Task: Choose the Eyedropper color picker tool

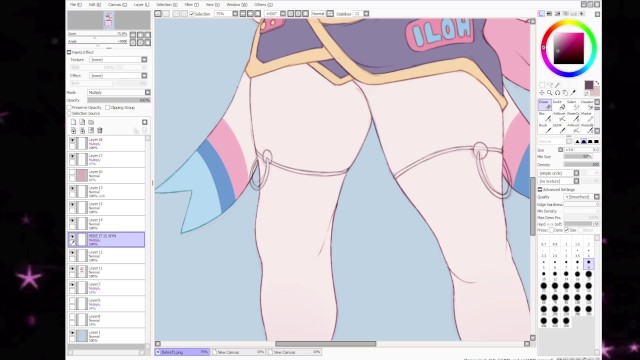Action: (x=573, y=93)
